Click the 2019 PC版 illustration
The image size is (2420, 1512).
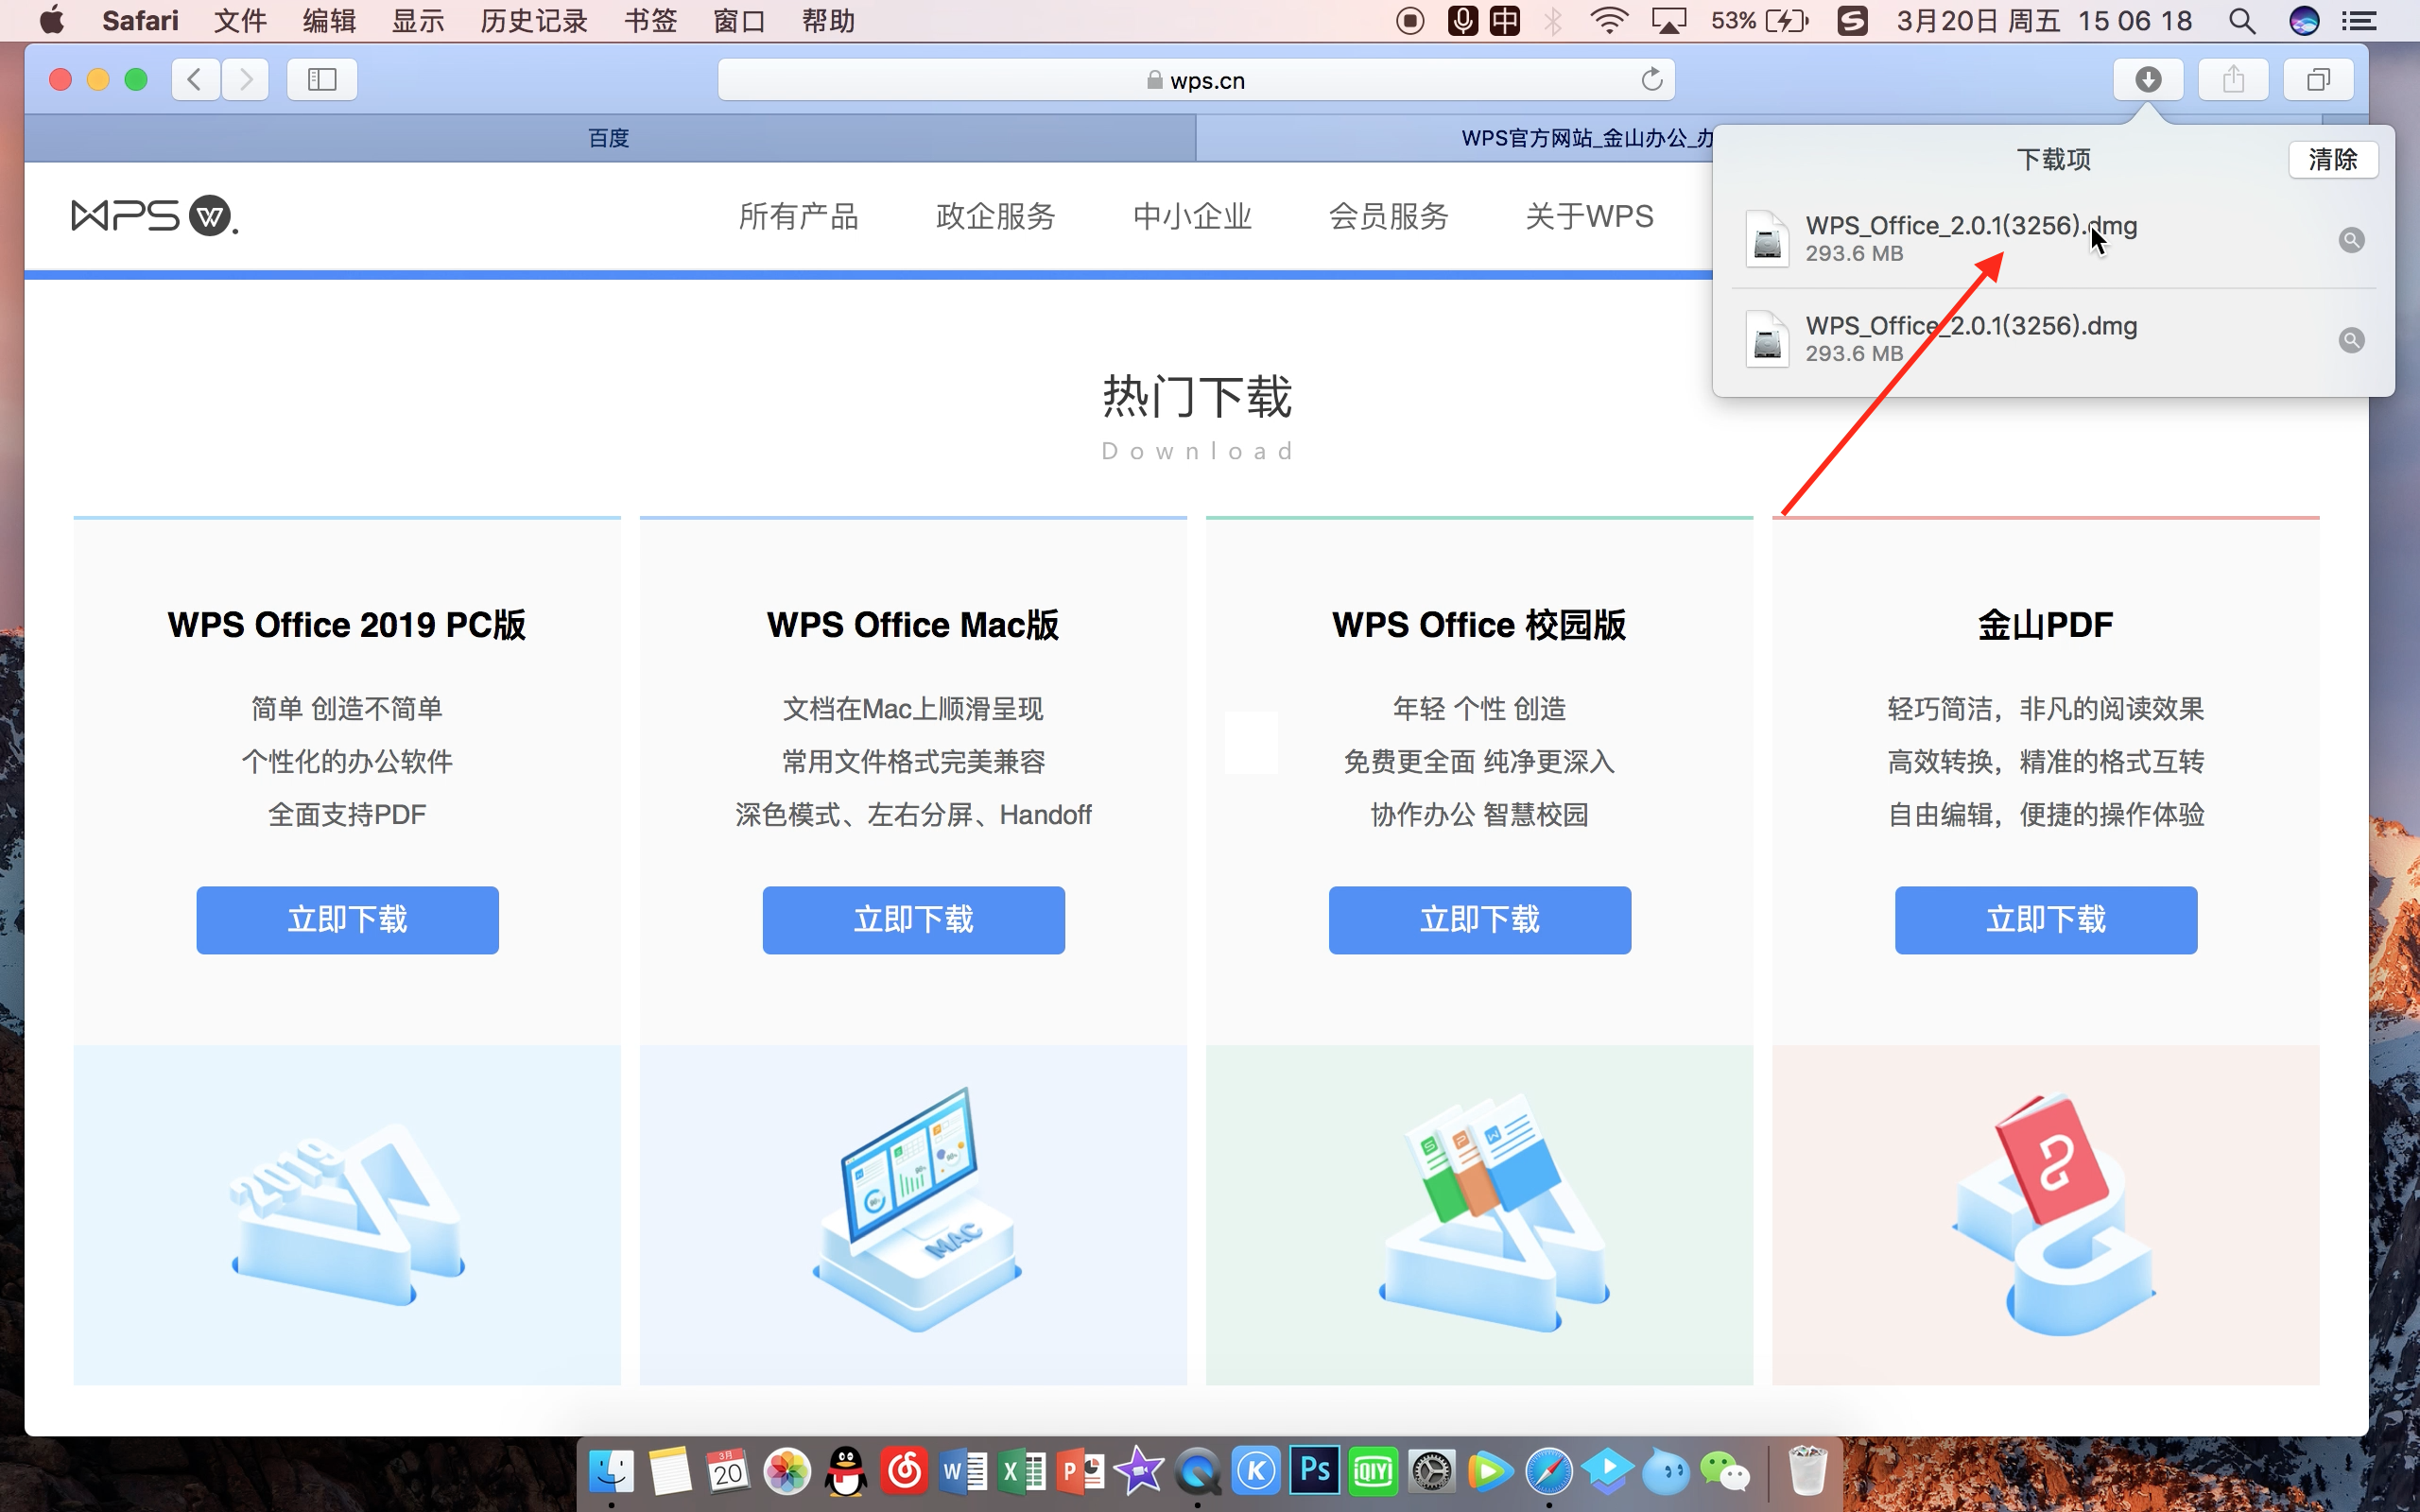347,1215
